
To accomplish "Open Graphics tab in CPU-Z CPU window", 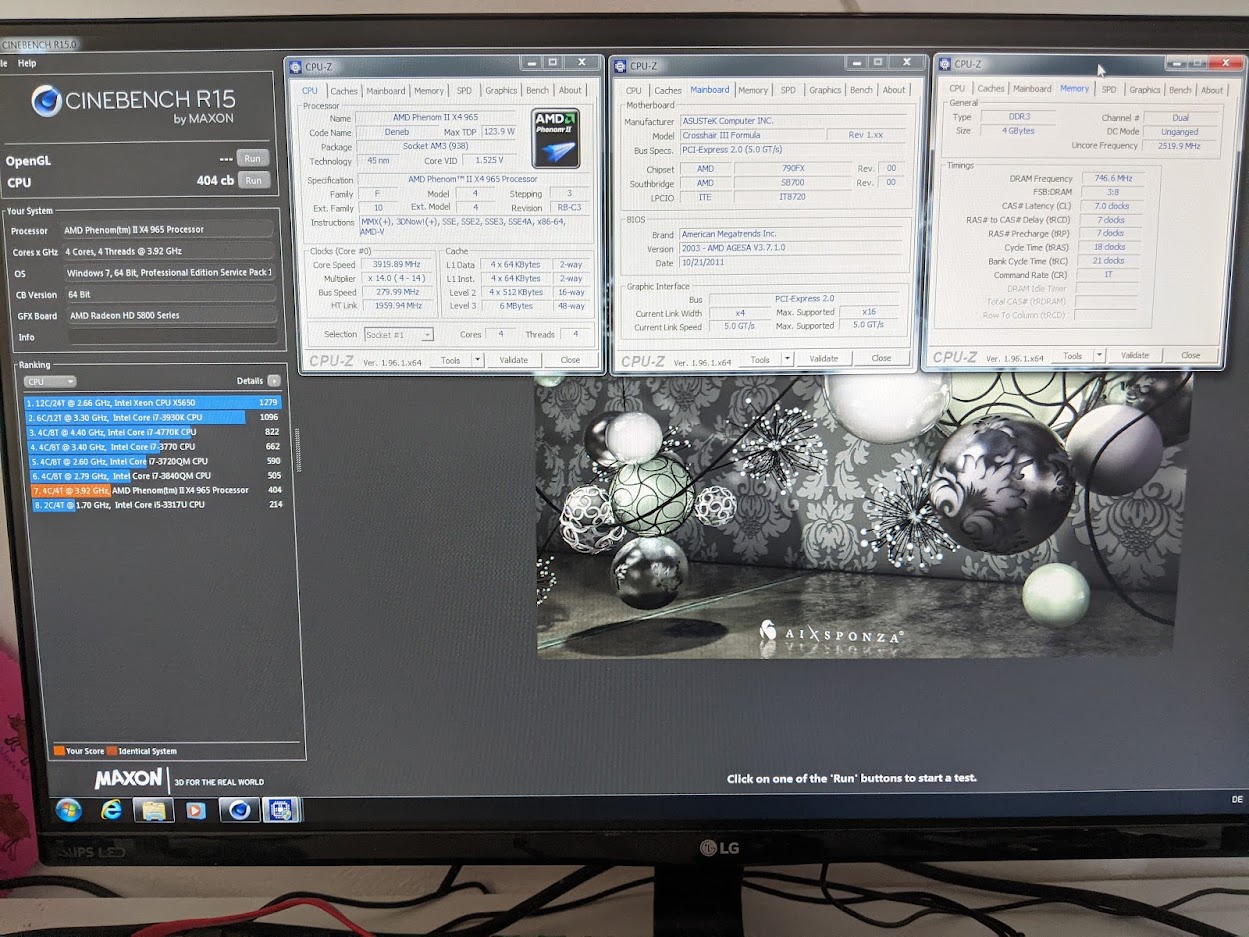I will [501, 91].
